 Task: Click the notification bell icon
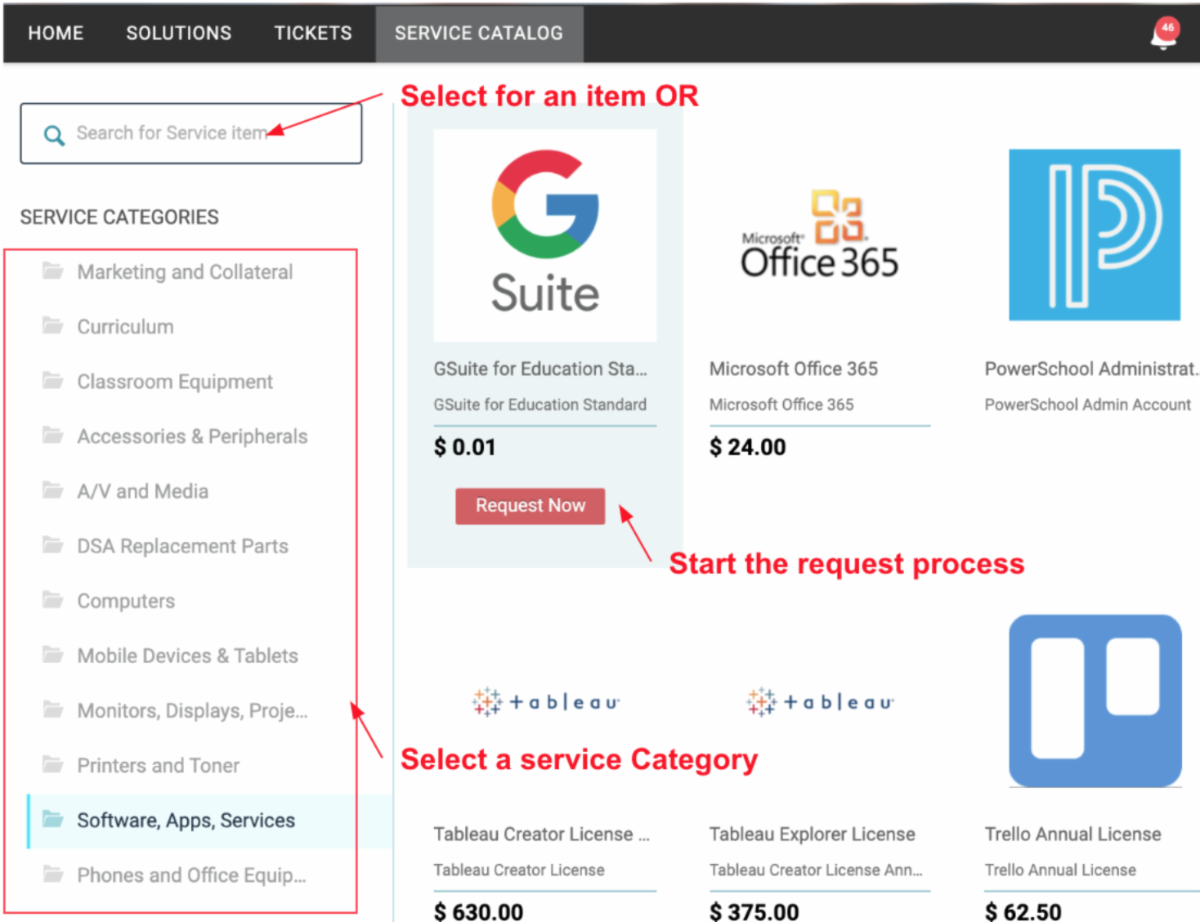point(1162,37)
